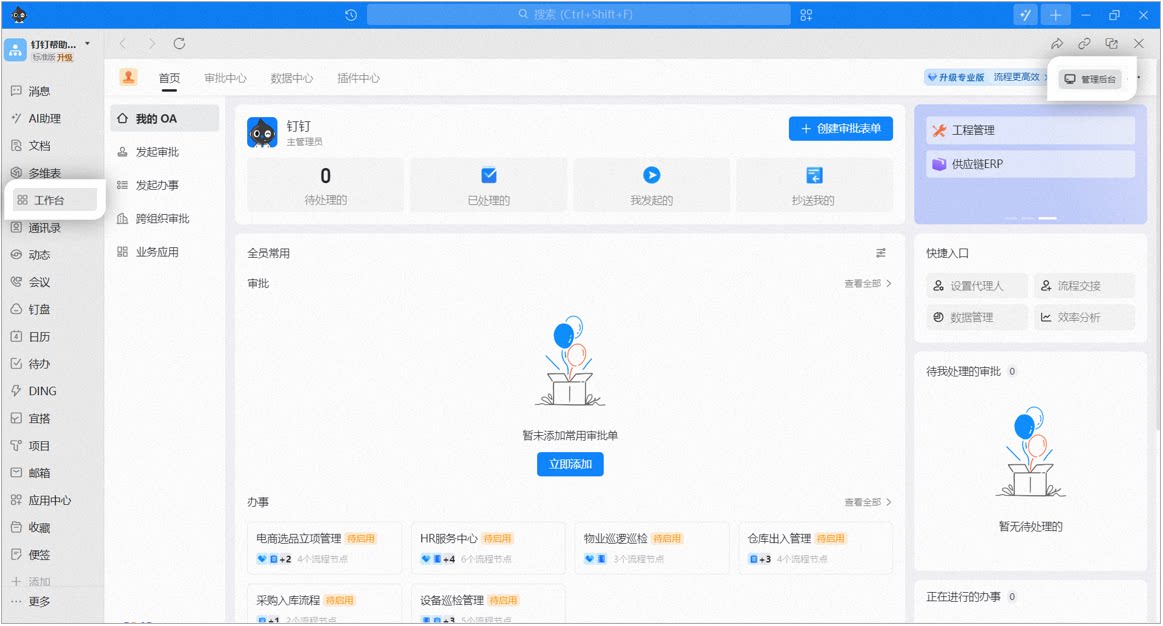The height and width of the screenshot is (626, 1163).
Task: Click share arrow icon at top right
Action: click(x=1057, y=44)
